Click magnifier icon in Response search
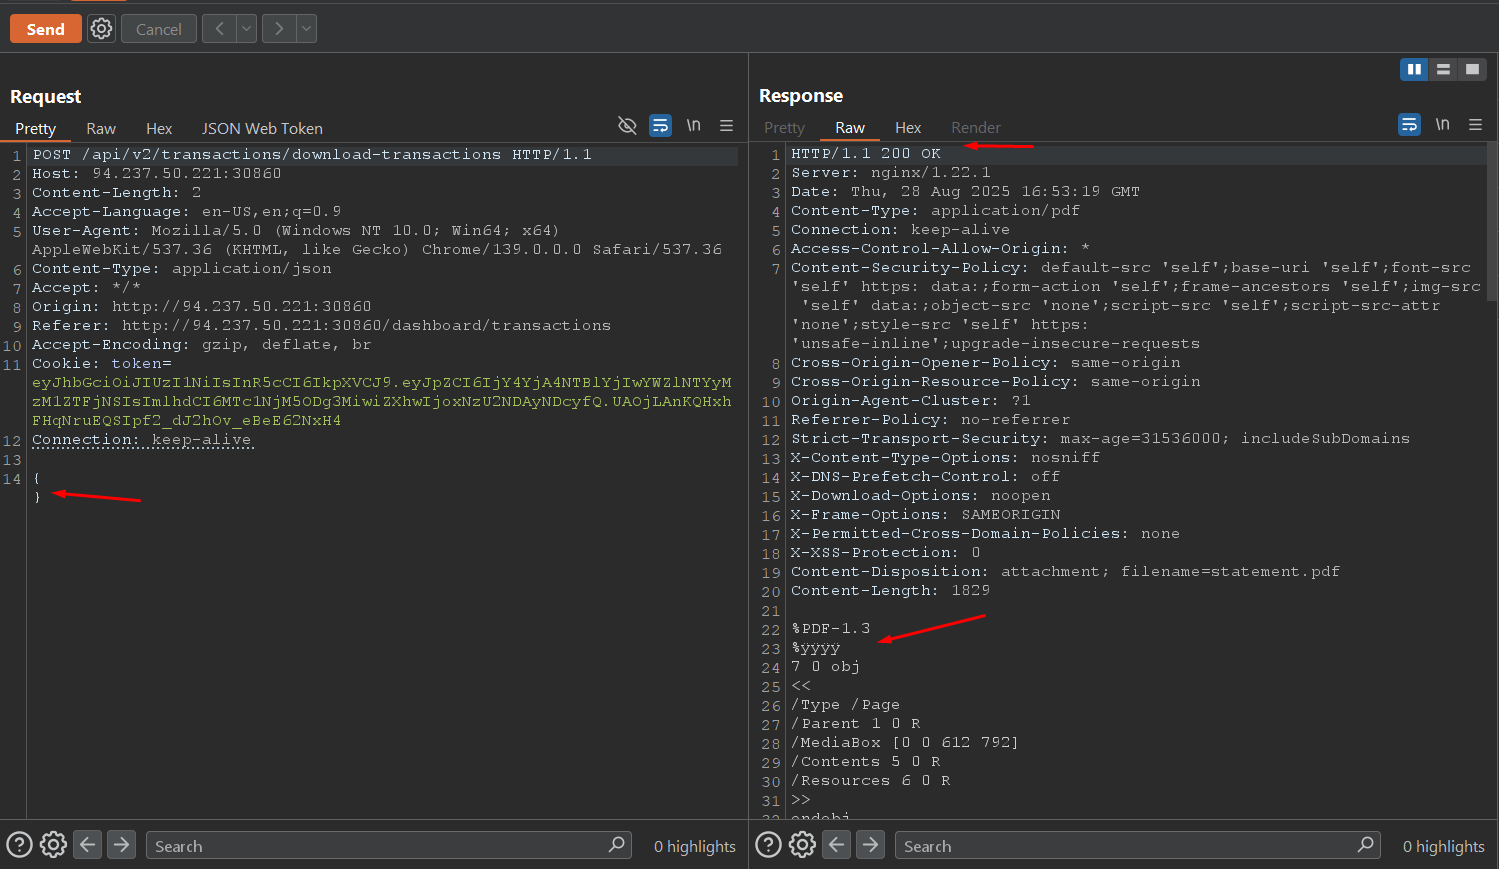 (1366, 845)
